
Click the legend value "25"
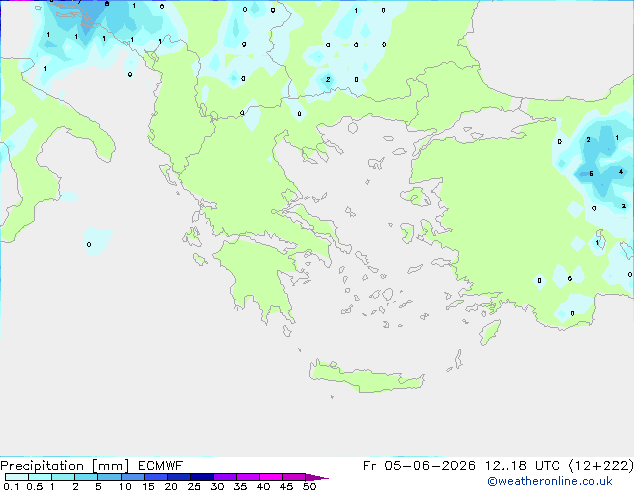pos(194,486)
